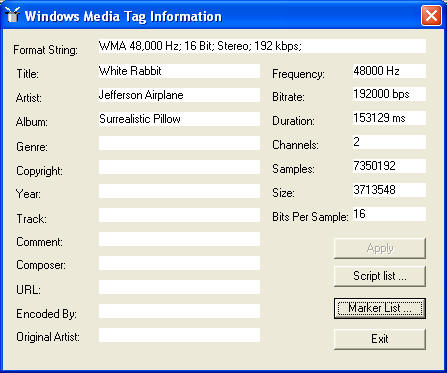The width and height of the screenshot is (447, 373).
Task: Close the Windows Media Tag Information dialog
Action: pyautogui.click(x=431, y=16)
